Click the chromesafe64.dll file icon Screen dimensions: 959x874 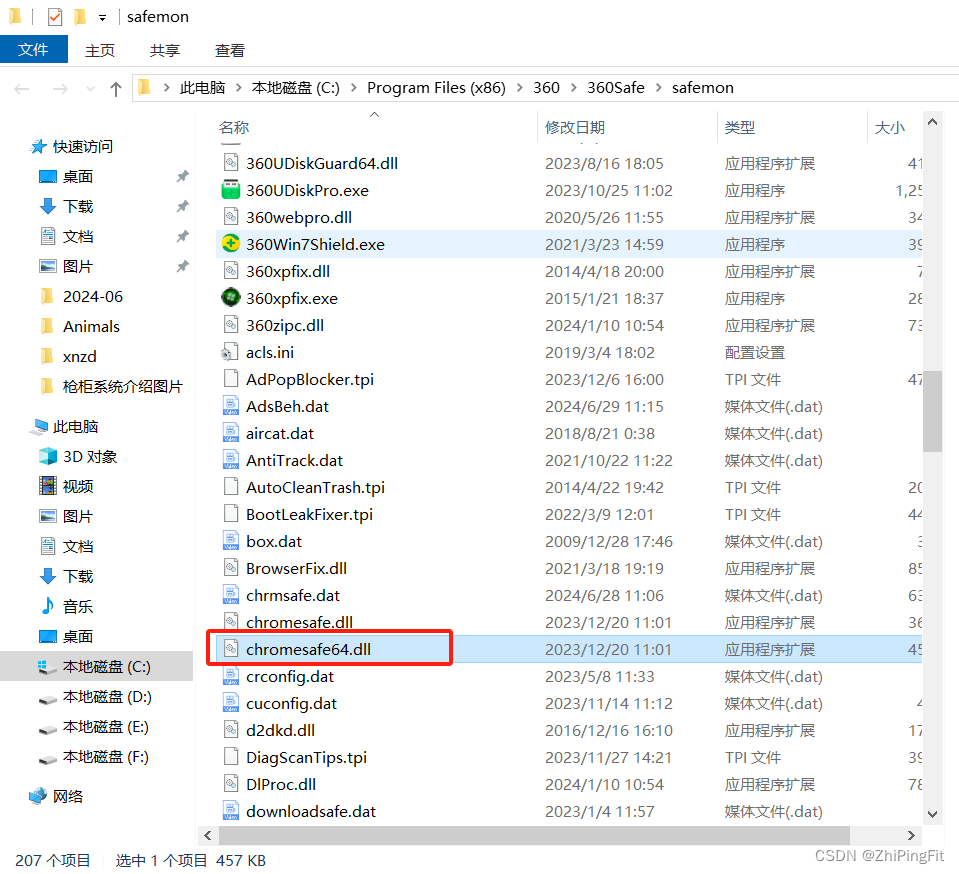[x=231, y=649]
